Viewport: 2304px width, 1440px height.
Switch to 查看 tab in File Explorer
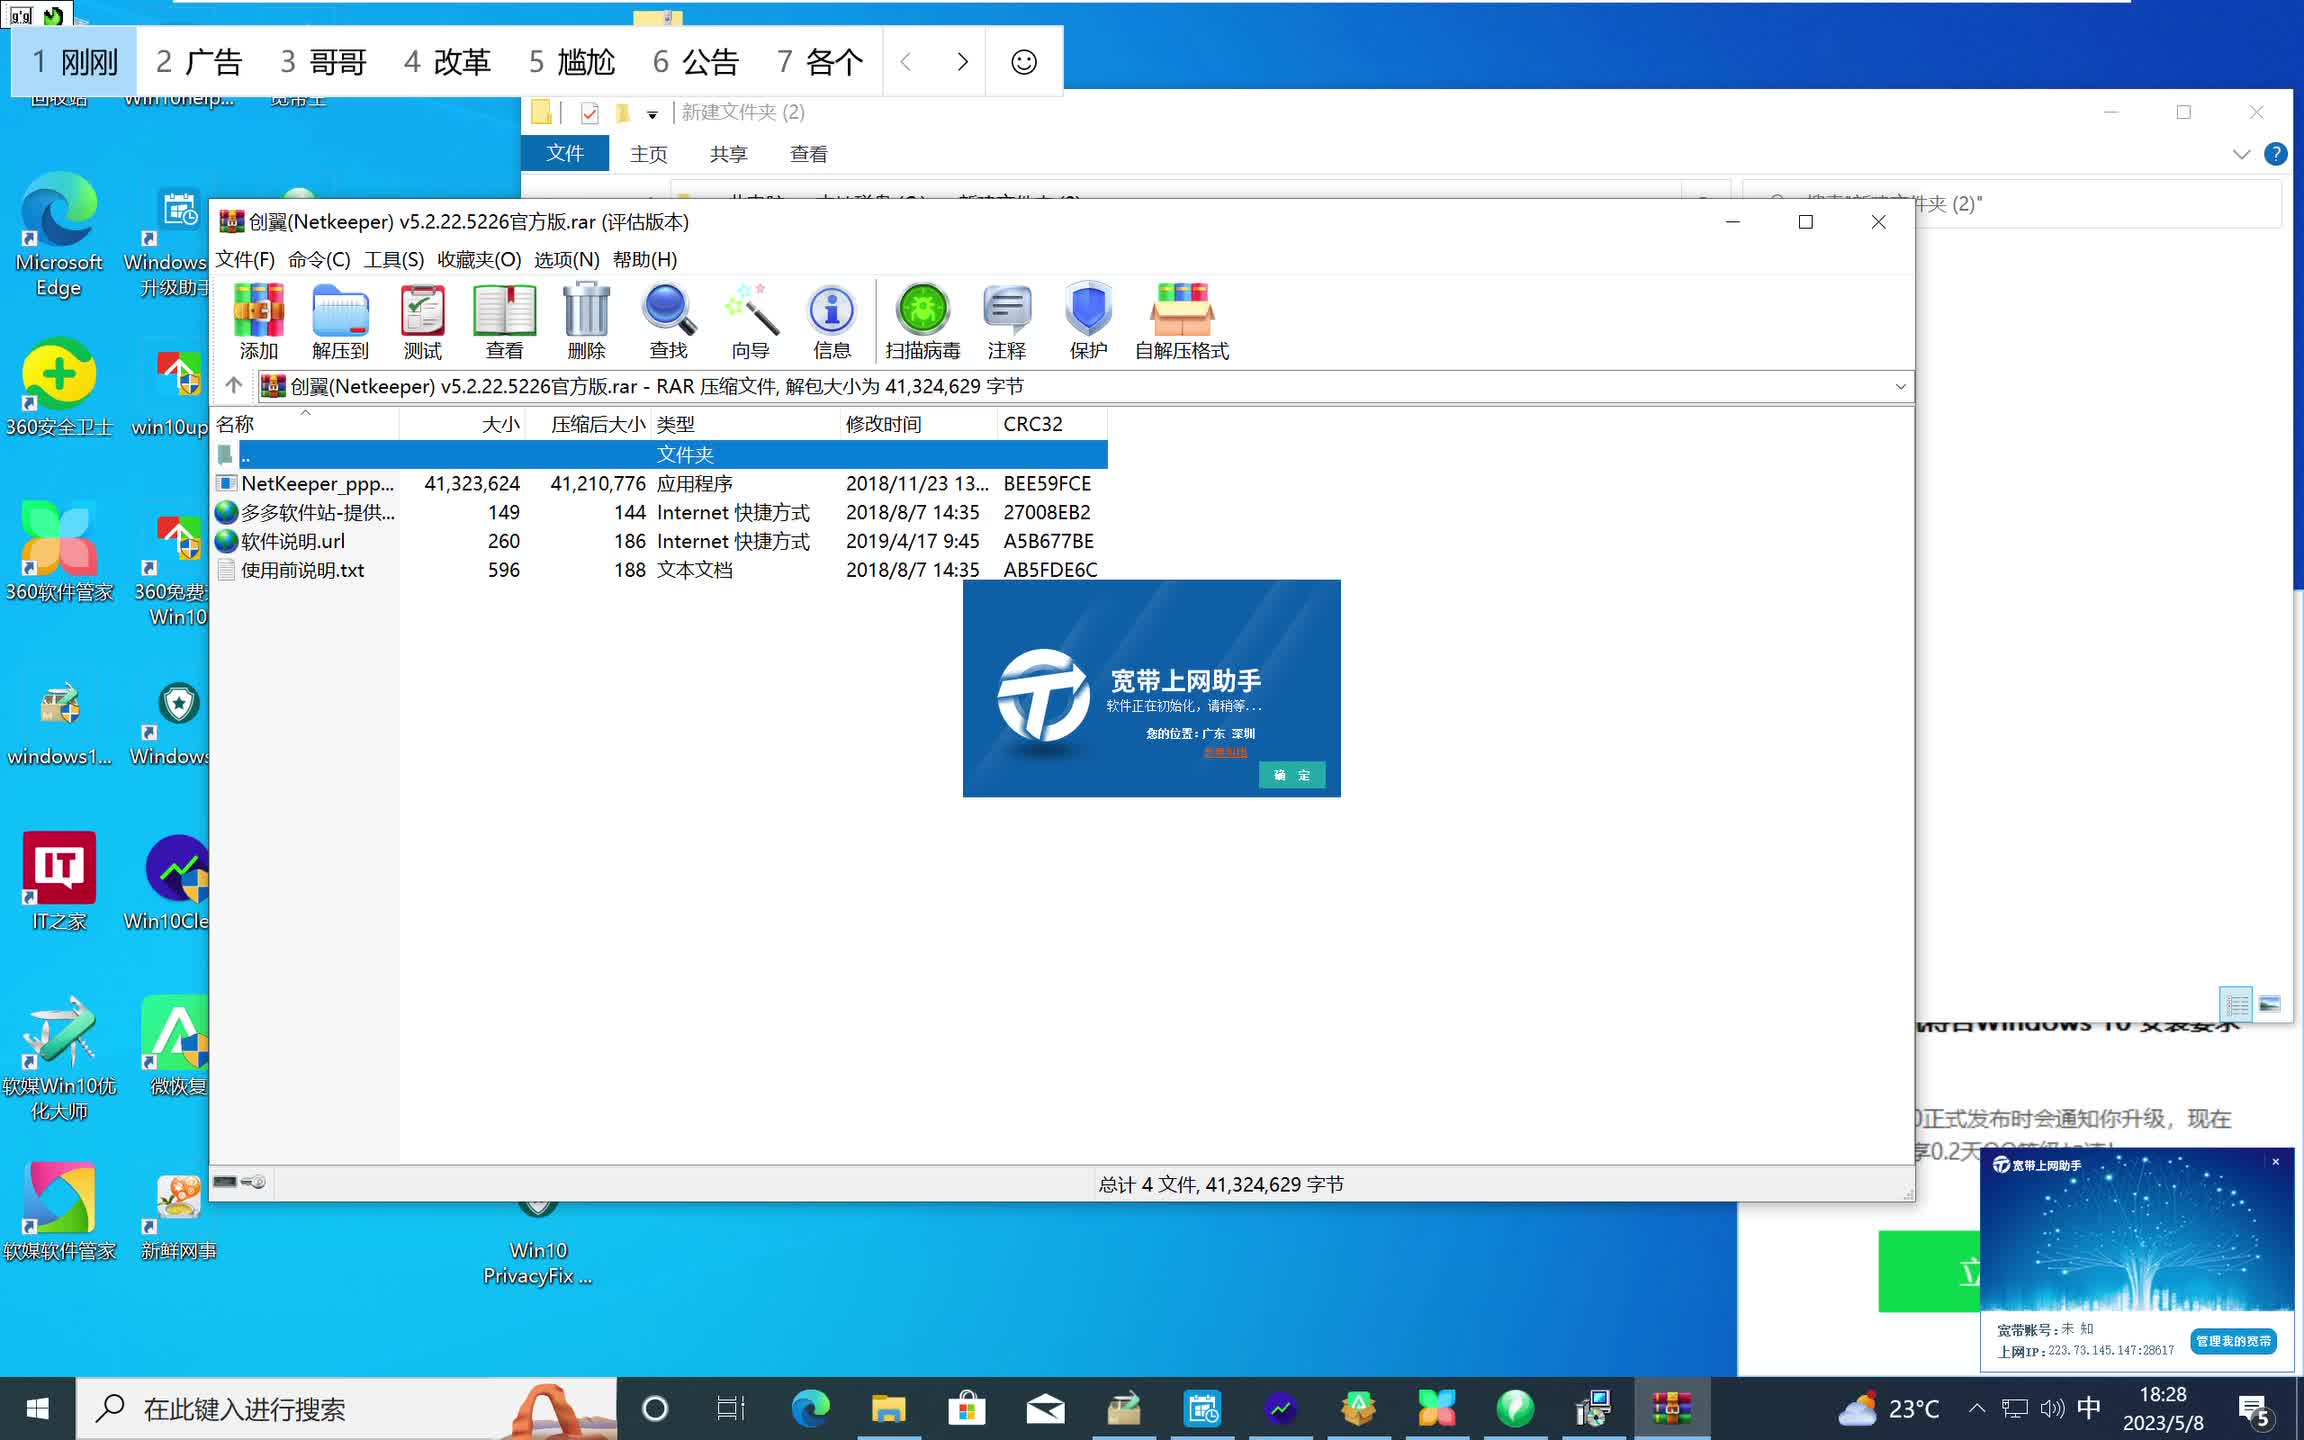pyautogui.click(x=808, y=154)
